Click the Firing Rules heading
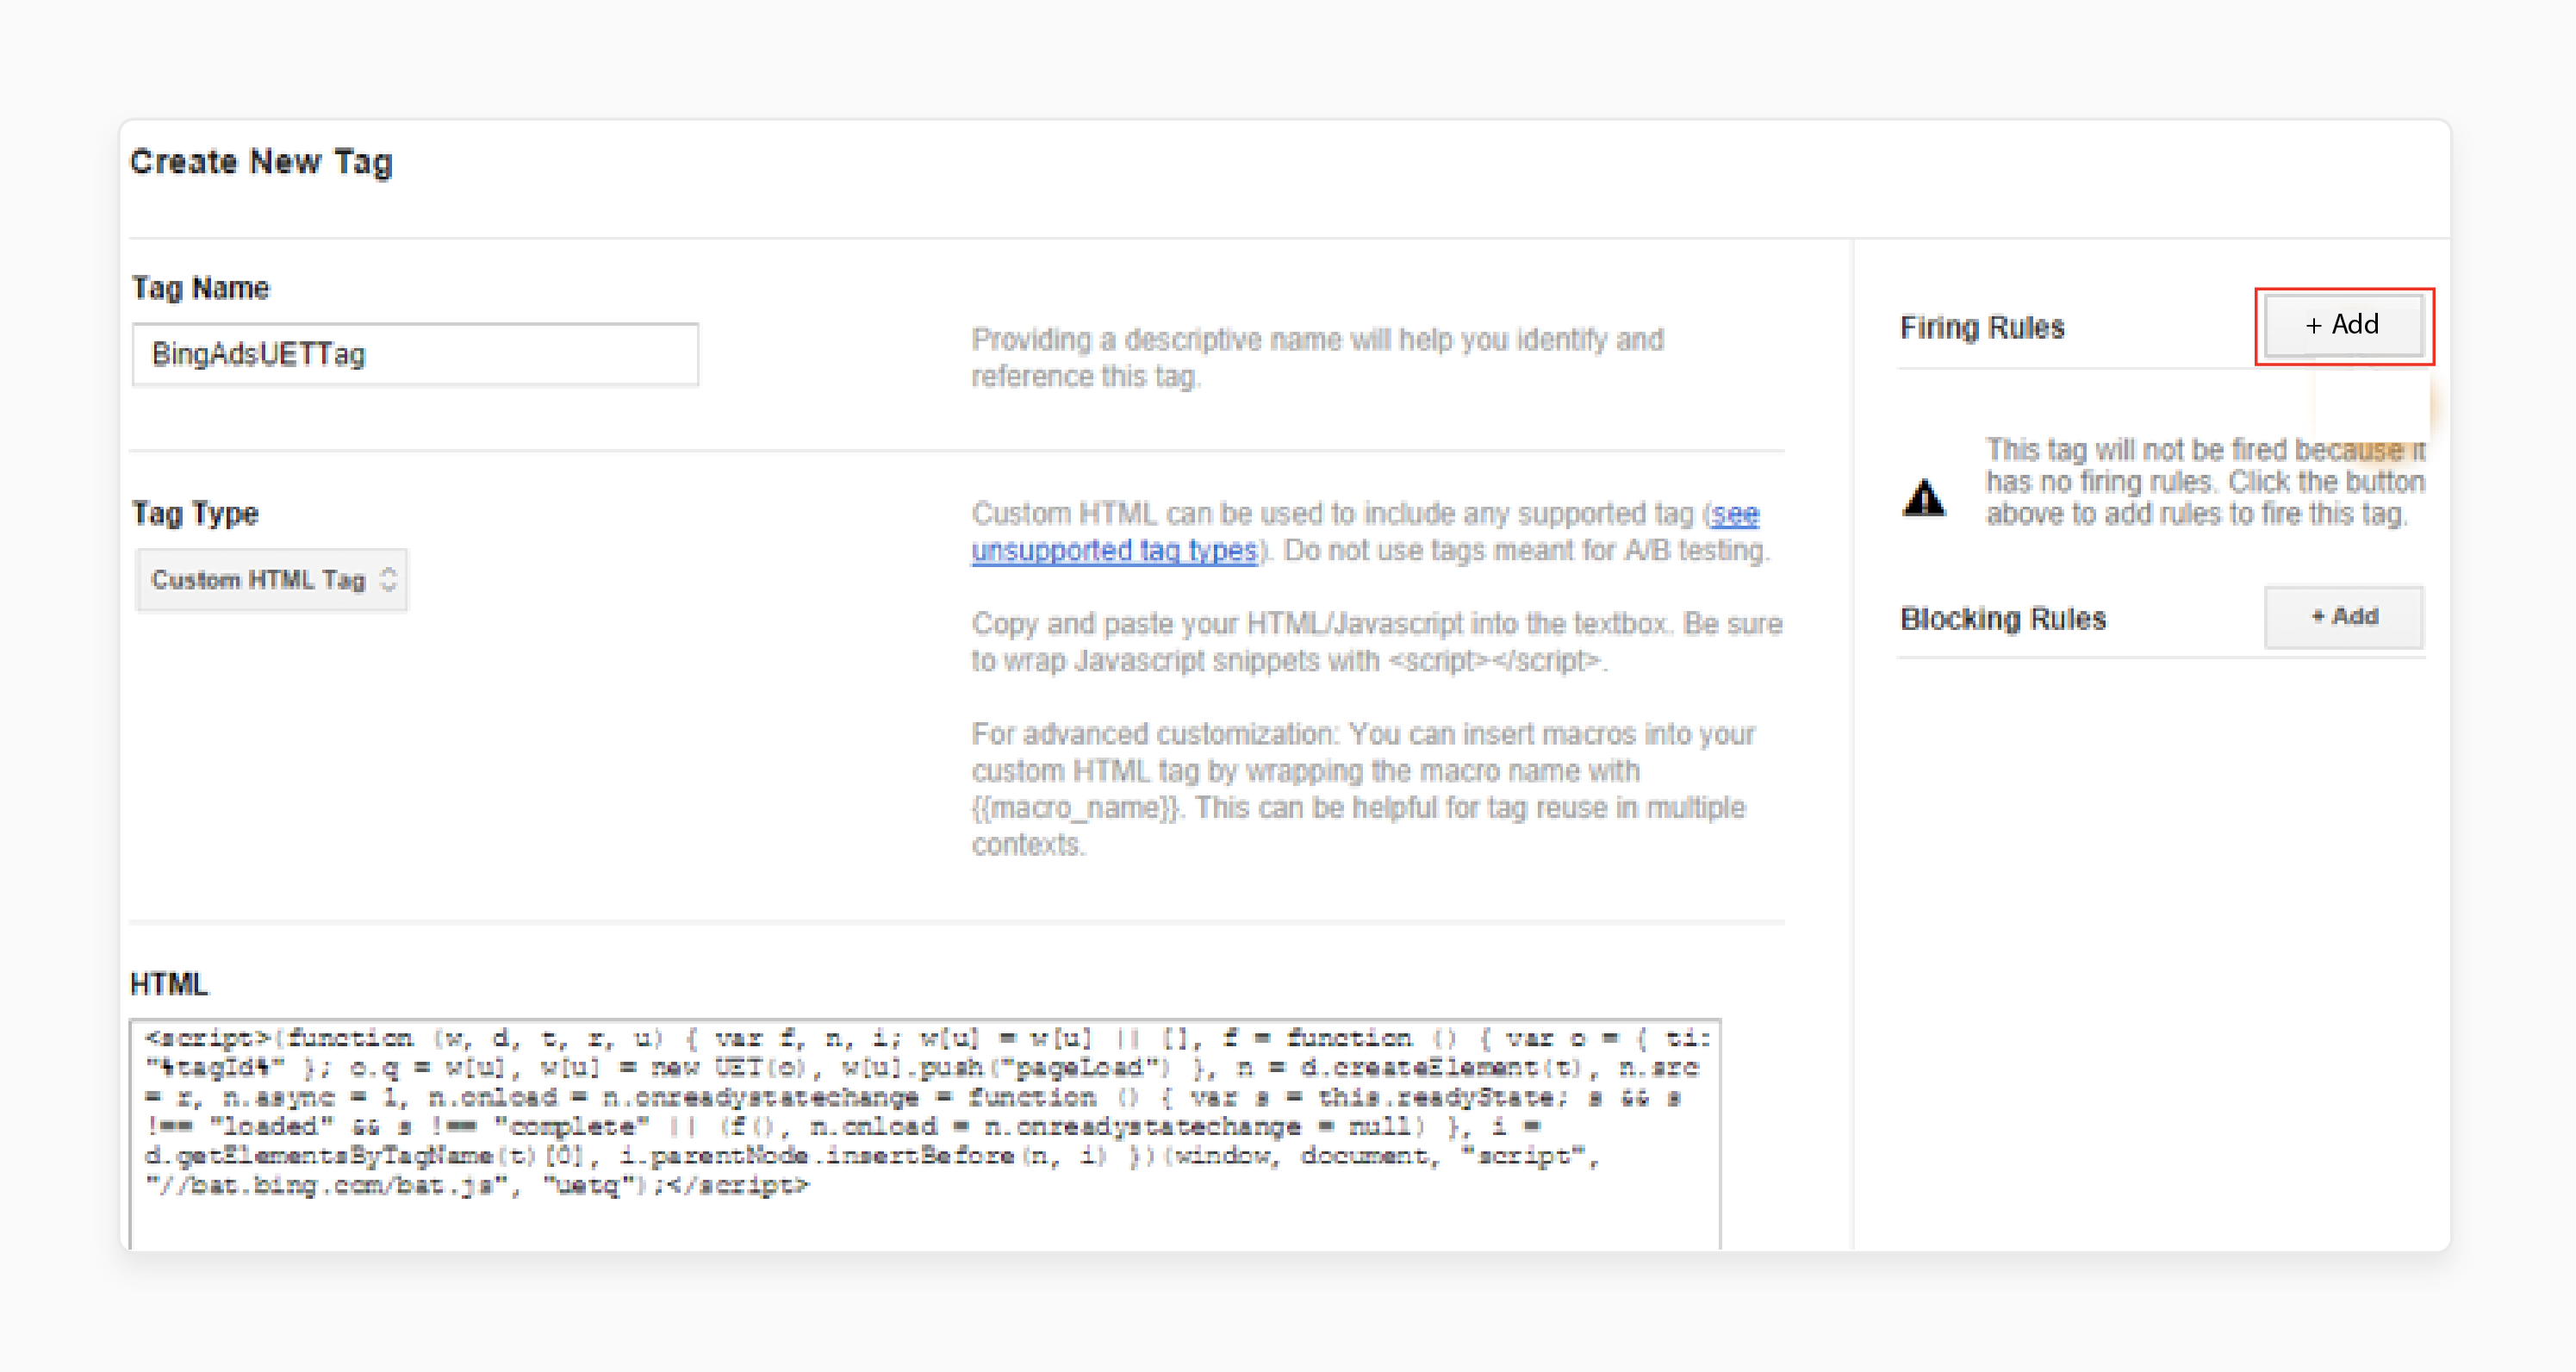The width and height of the screenshot is (2576, 1372). (1982, 327)
